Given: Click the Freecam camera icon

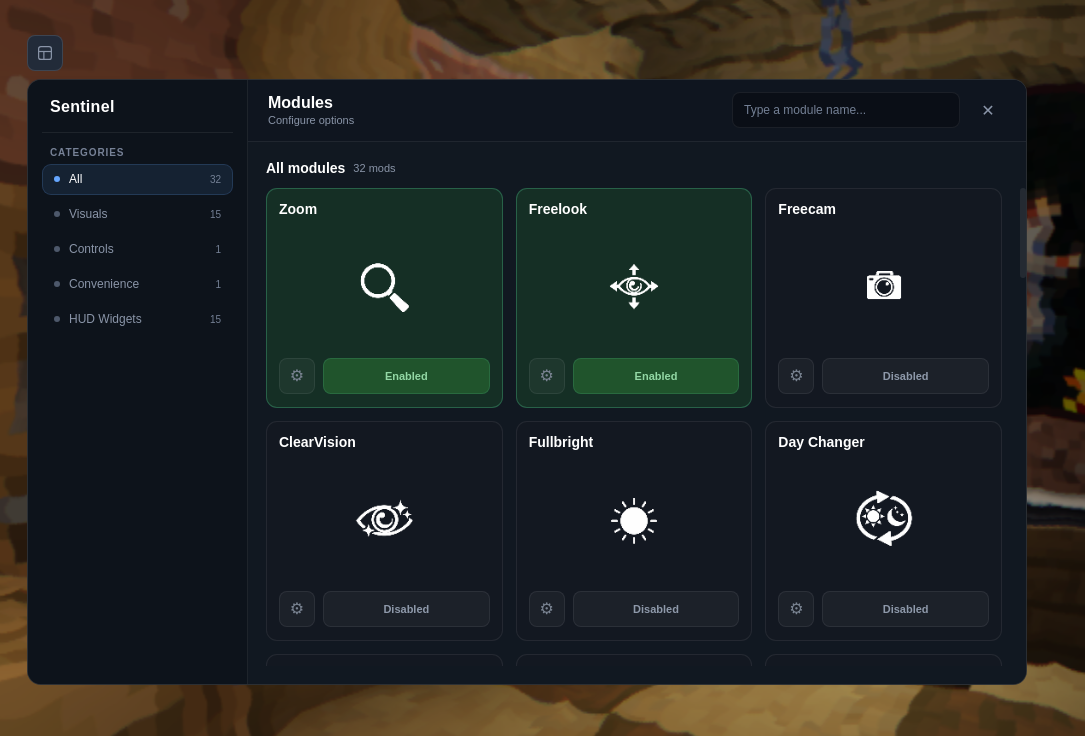Looking at the screenshot, I should tap(884, 285).
